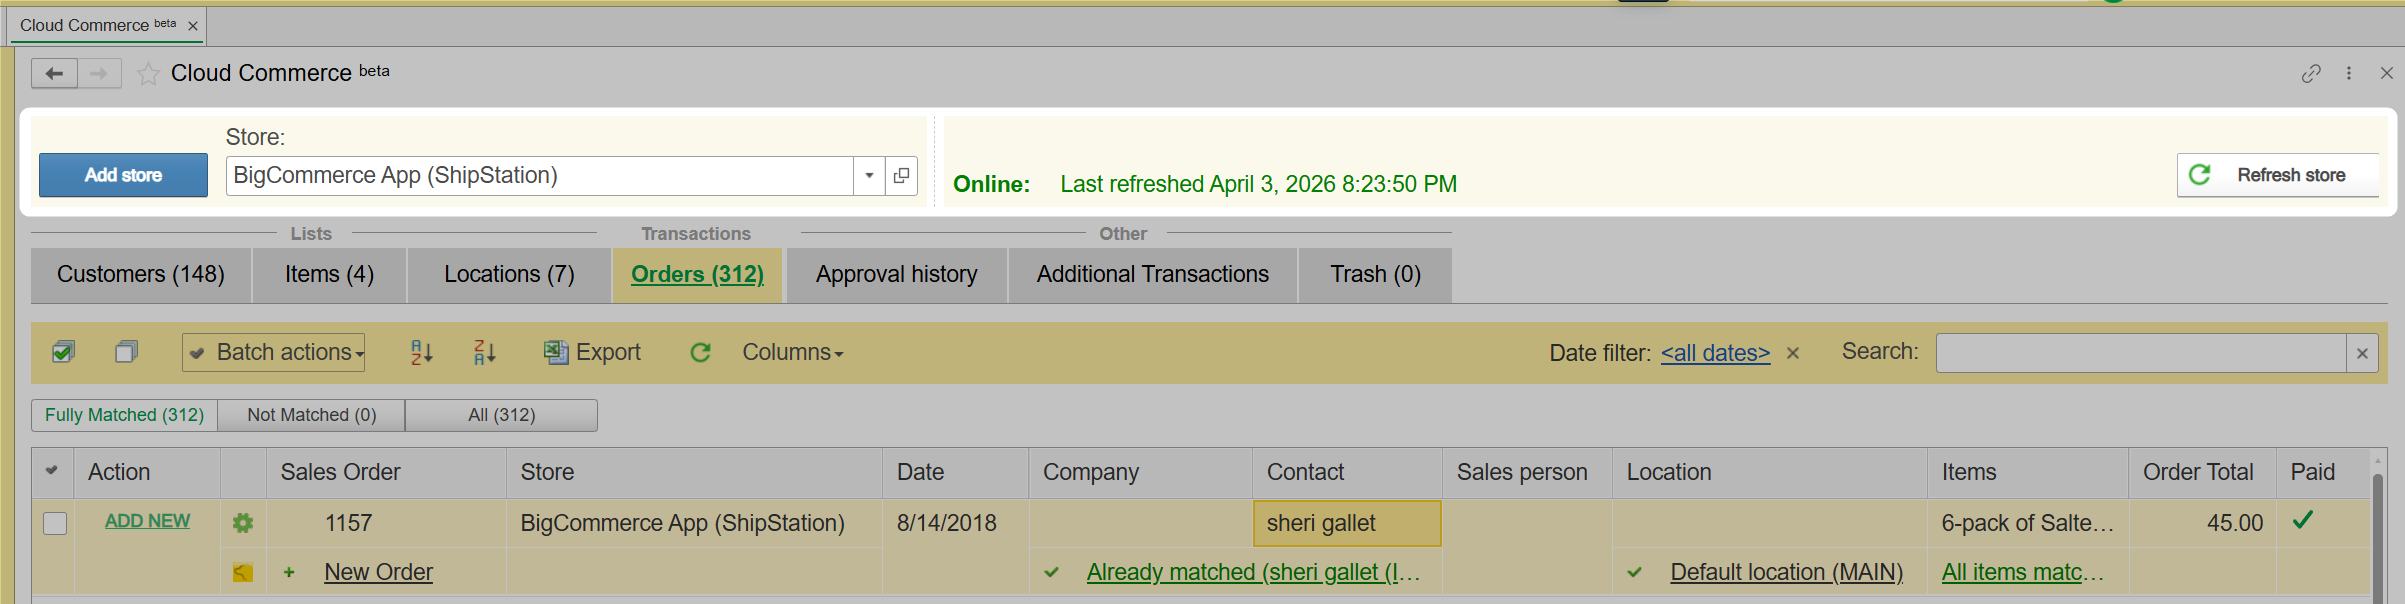
Task: Click the uncheck-all rows icon
Action: (x=126, y=352)
